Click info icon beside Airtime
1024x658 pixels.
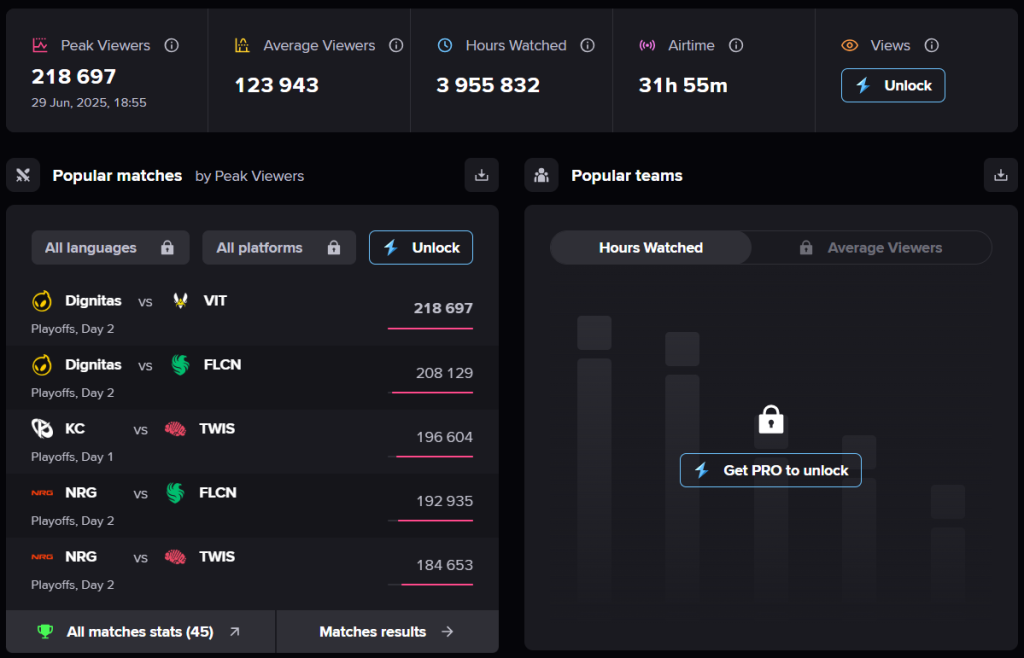736,45
